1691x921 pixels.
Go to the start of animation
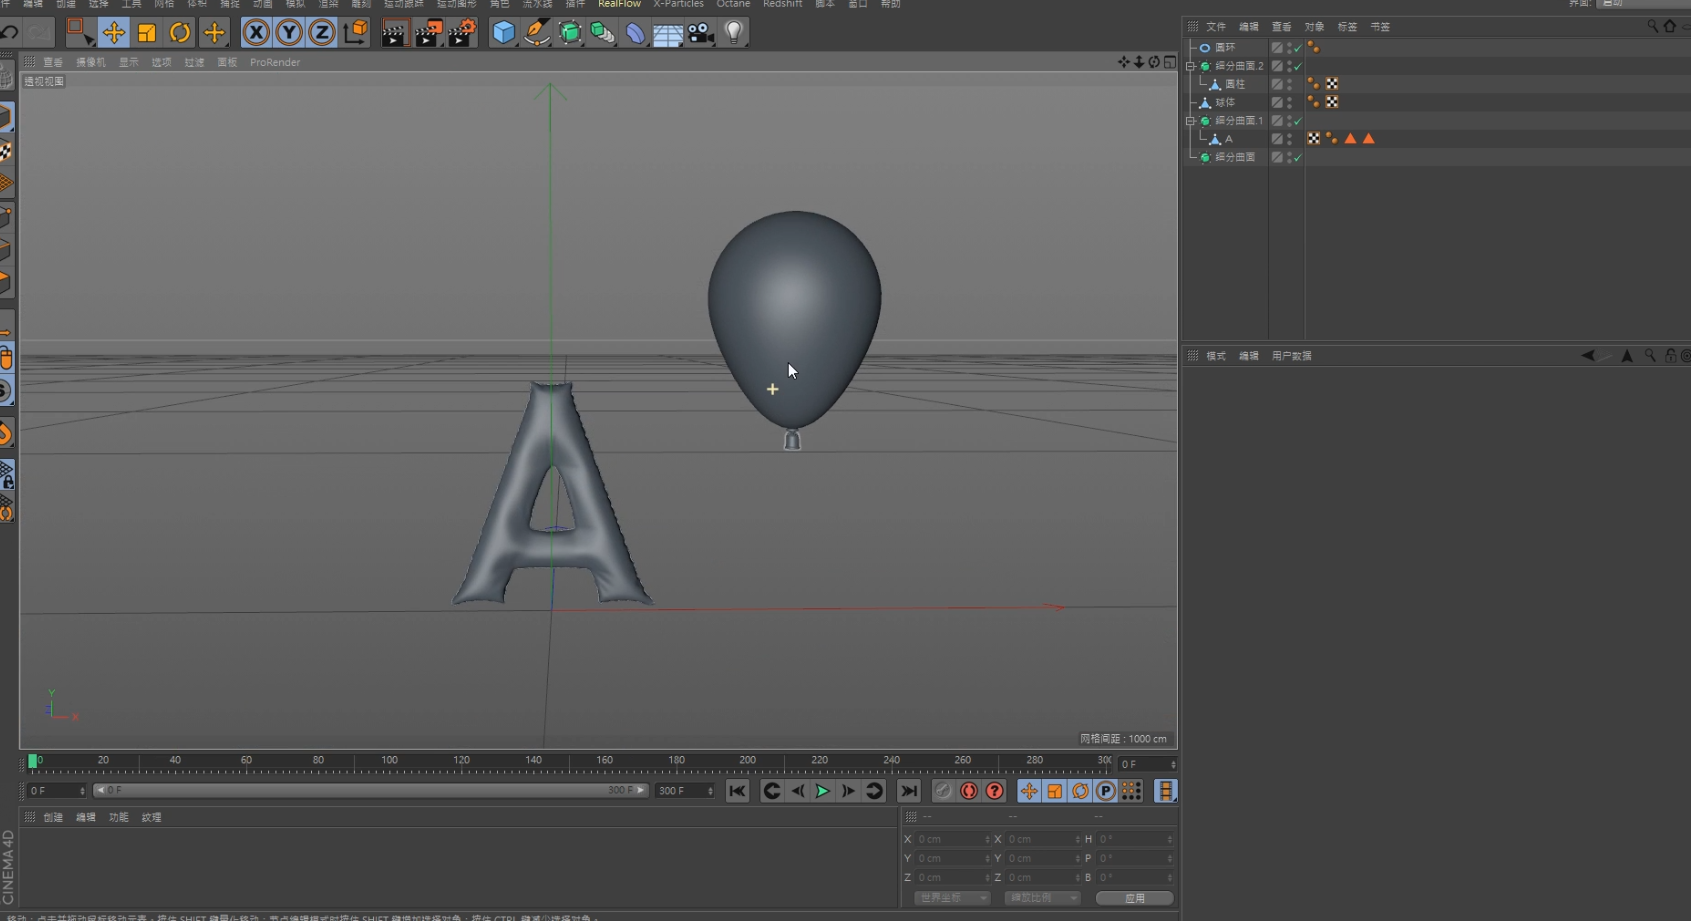[737, 791]
